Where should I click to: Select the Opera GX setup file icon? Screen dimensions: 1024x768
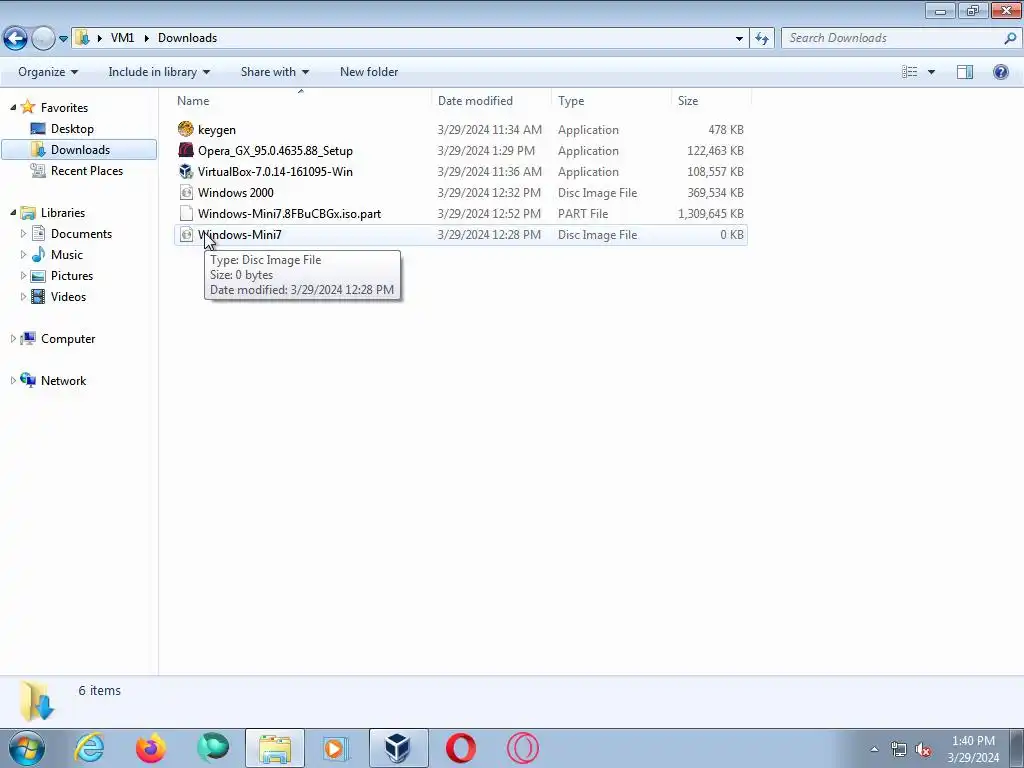(186, 150)
